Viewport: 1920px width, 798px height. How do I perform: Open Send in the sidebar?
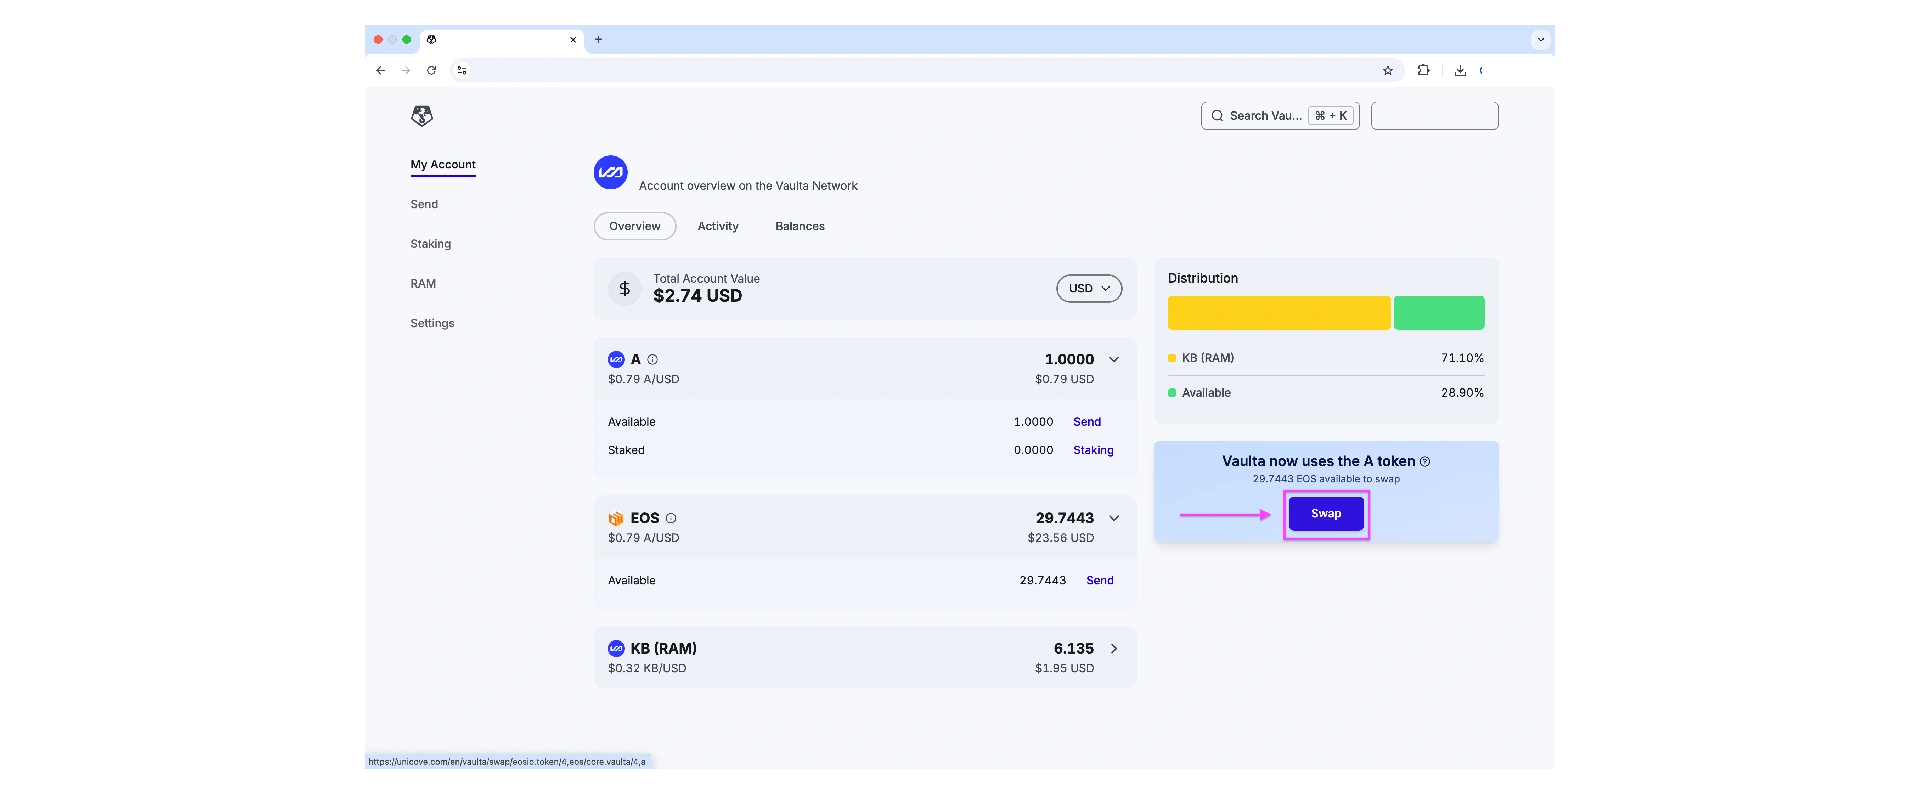click(x=424, y=204)
